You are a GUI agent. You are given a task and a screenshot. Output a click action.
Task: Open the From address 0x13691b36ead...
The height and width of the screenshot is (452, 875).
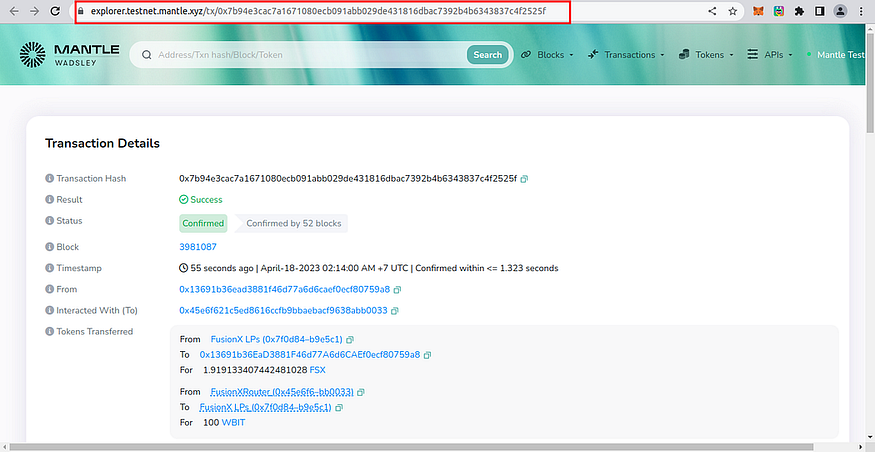click(x=284, y=290)
